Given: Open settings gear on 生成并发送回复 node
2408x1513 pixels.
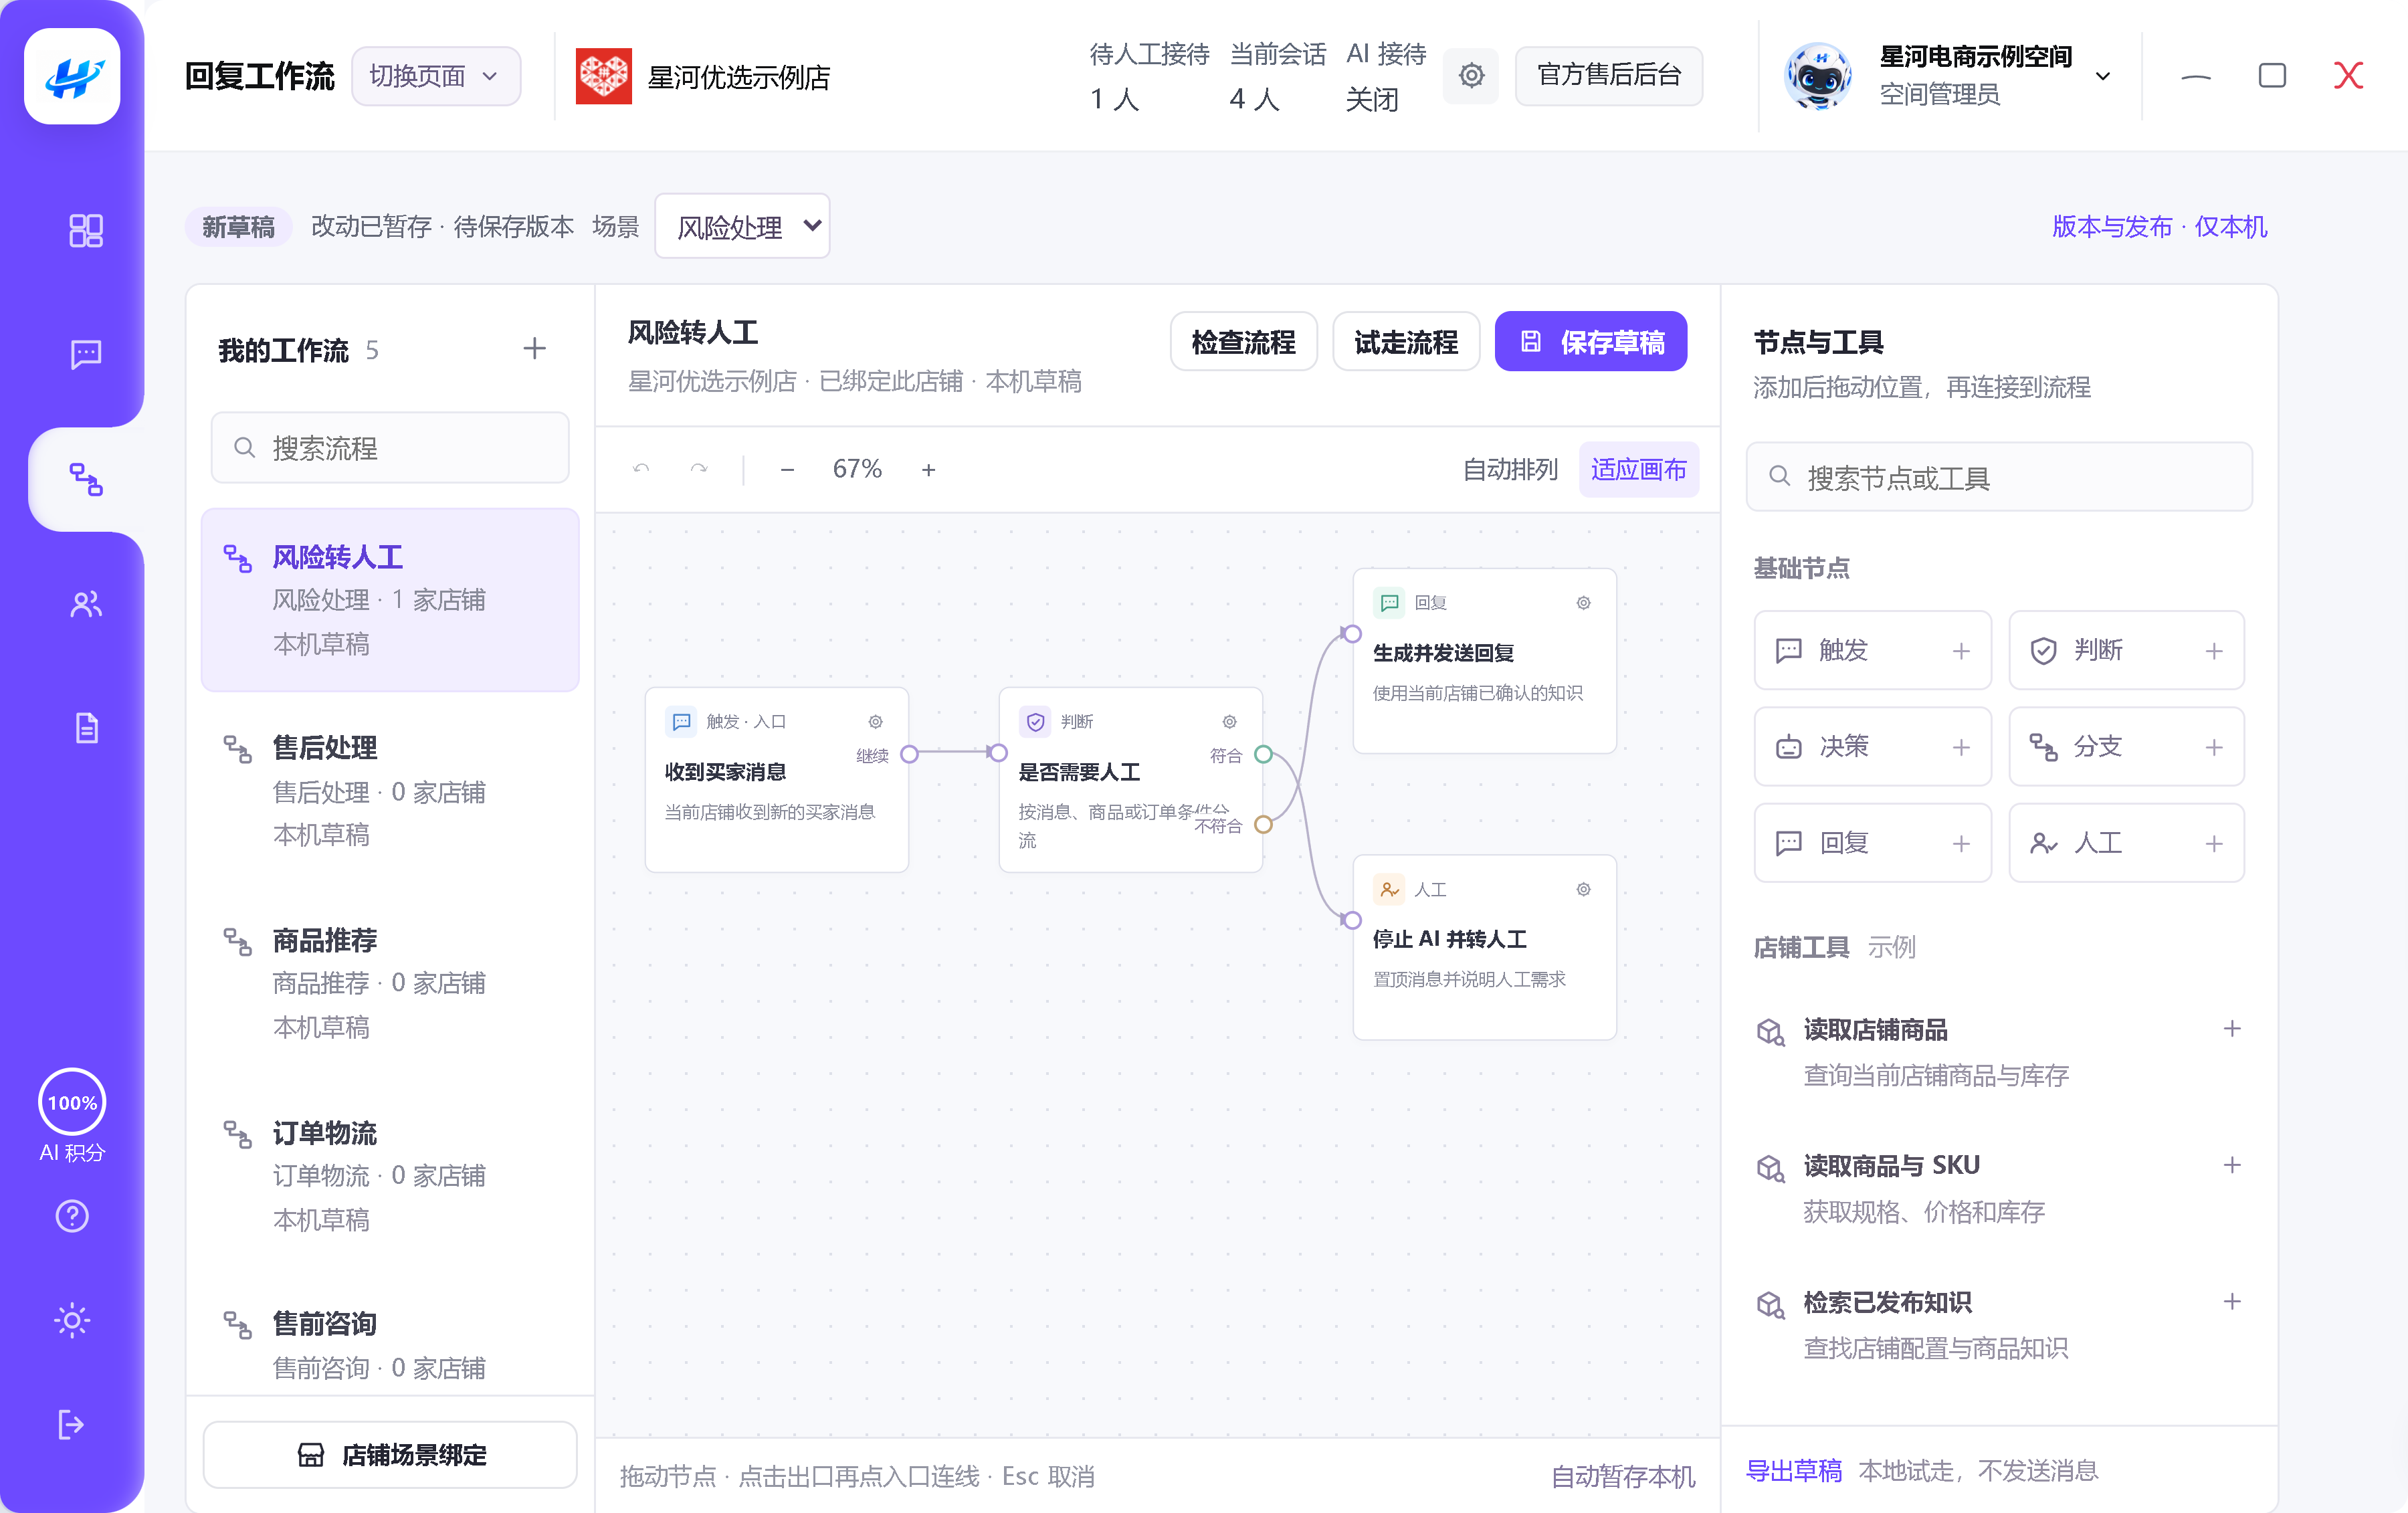Looking at the screenshot, I should 1584,603.
